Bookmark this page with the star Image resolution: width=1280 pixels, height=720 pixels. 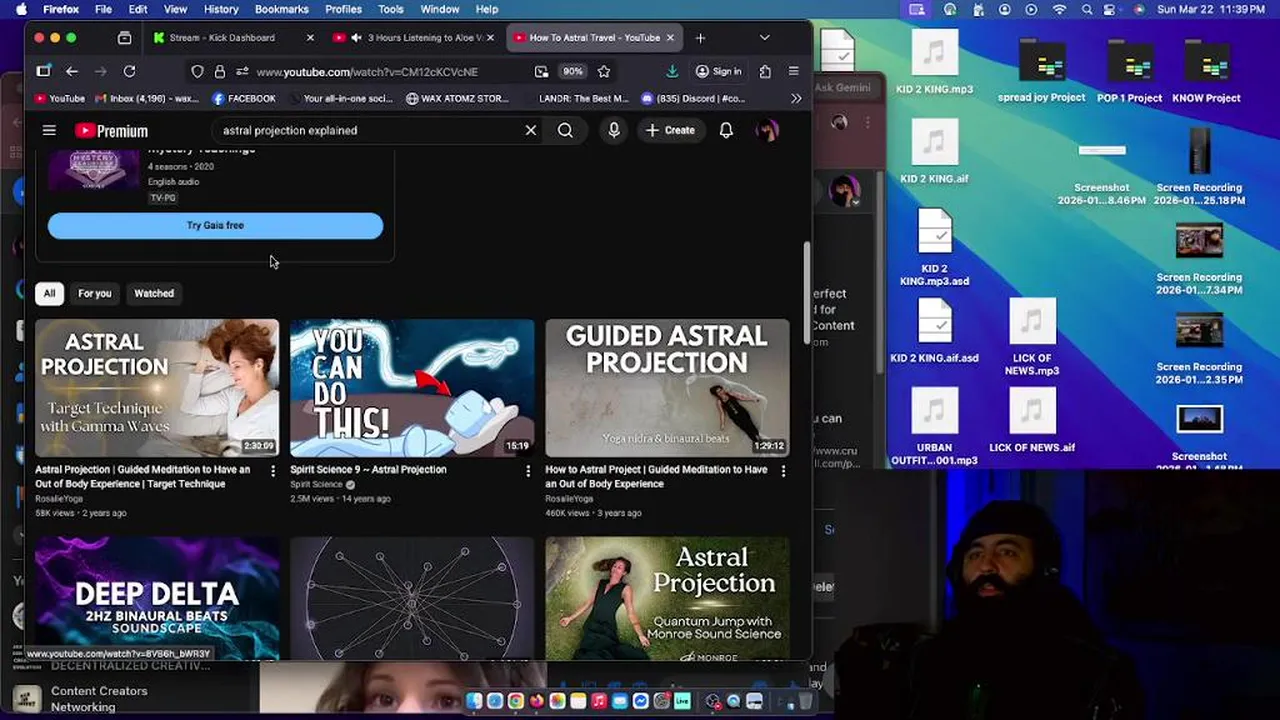point(604,71)
